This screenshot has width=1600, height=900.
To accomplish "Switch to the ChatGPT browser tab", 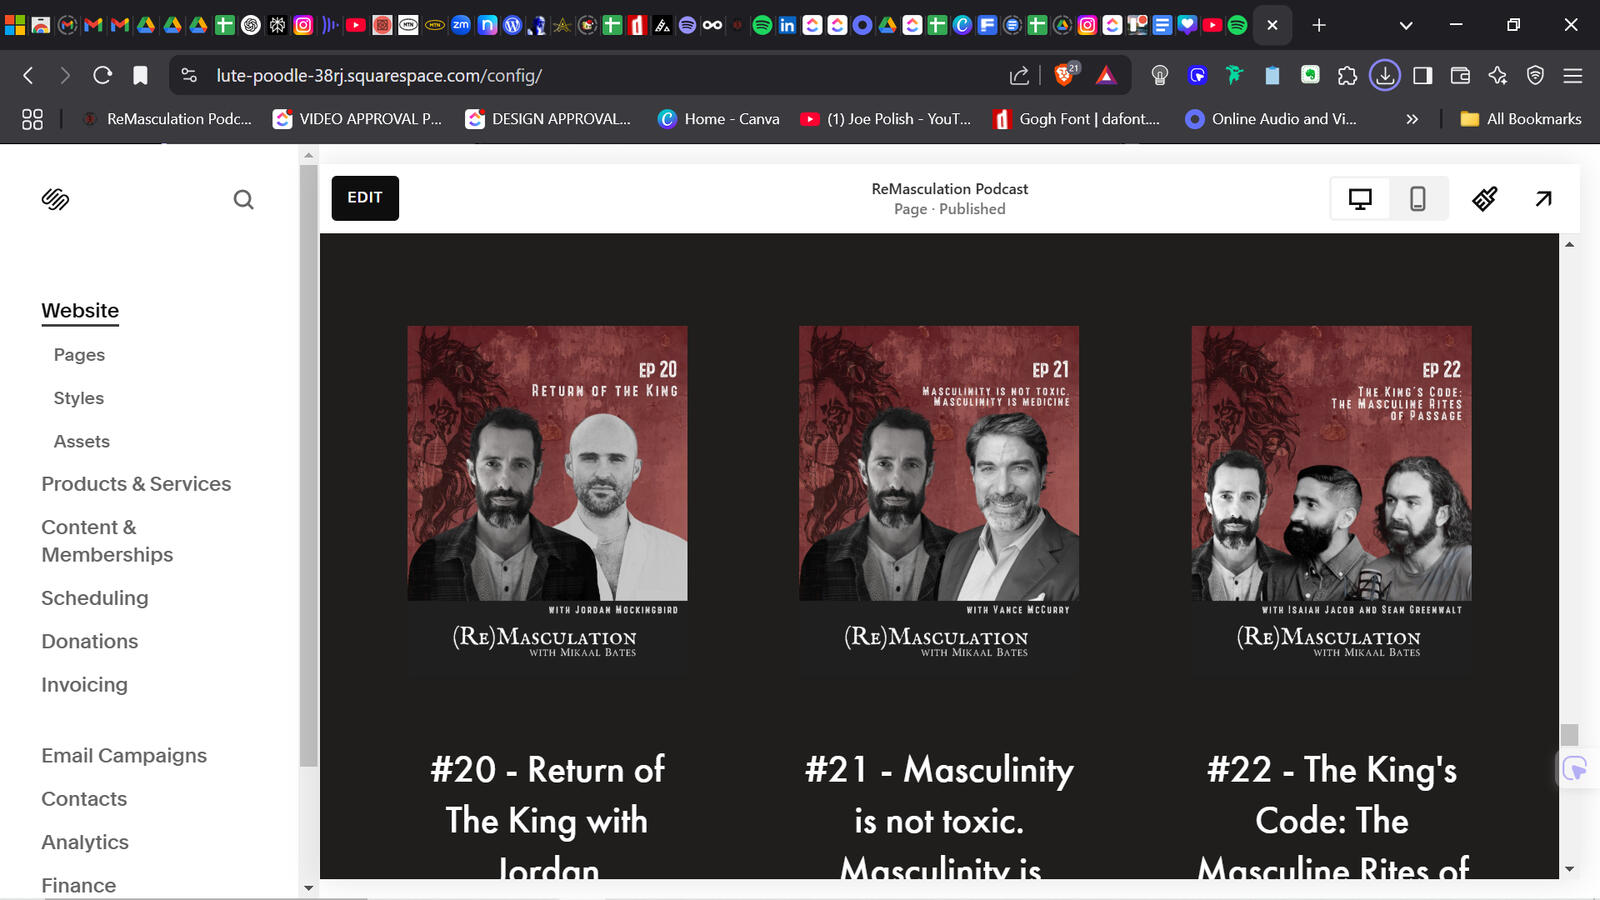I will coord(251,25).
